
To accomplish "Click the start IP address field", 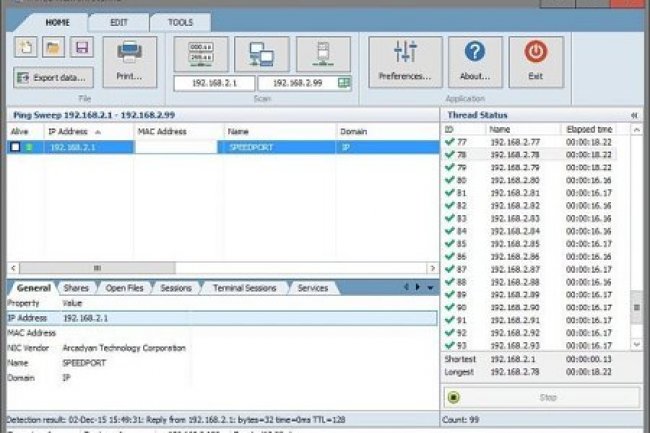I will point(214,83).
